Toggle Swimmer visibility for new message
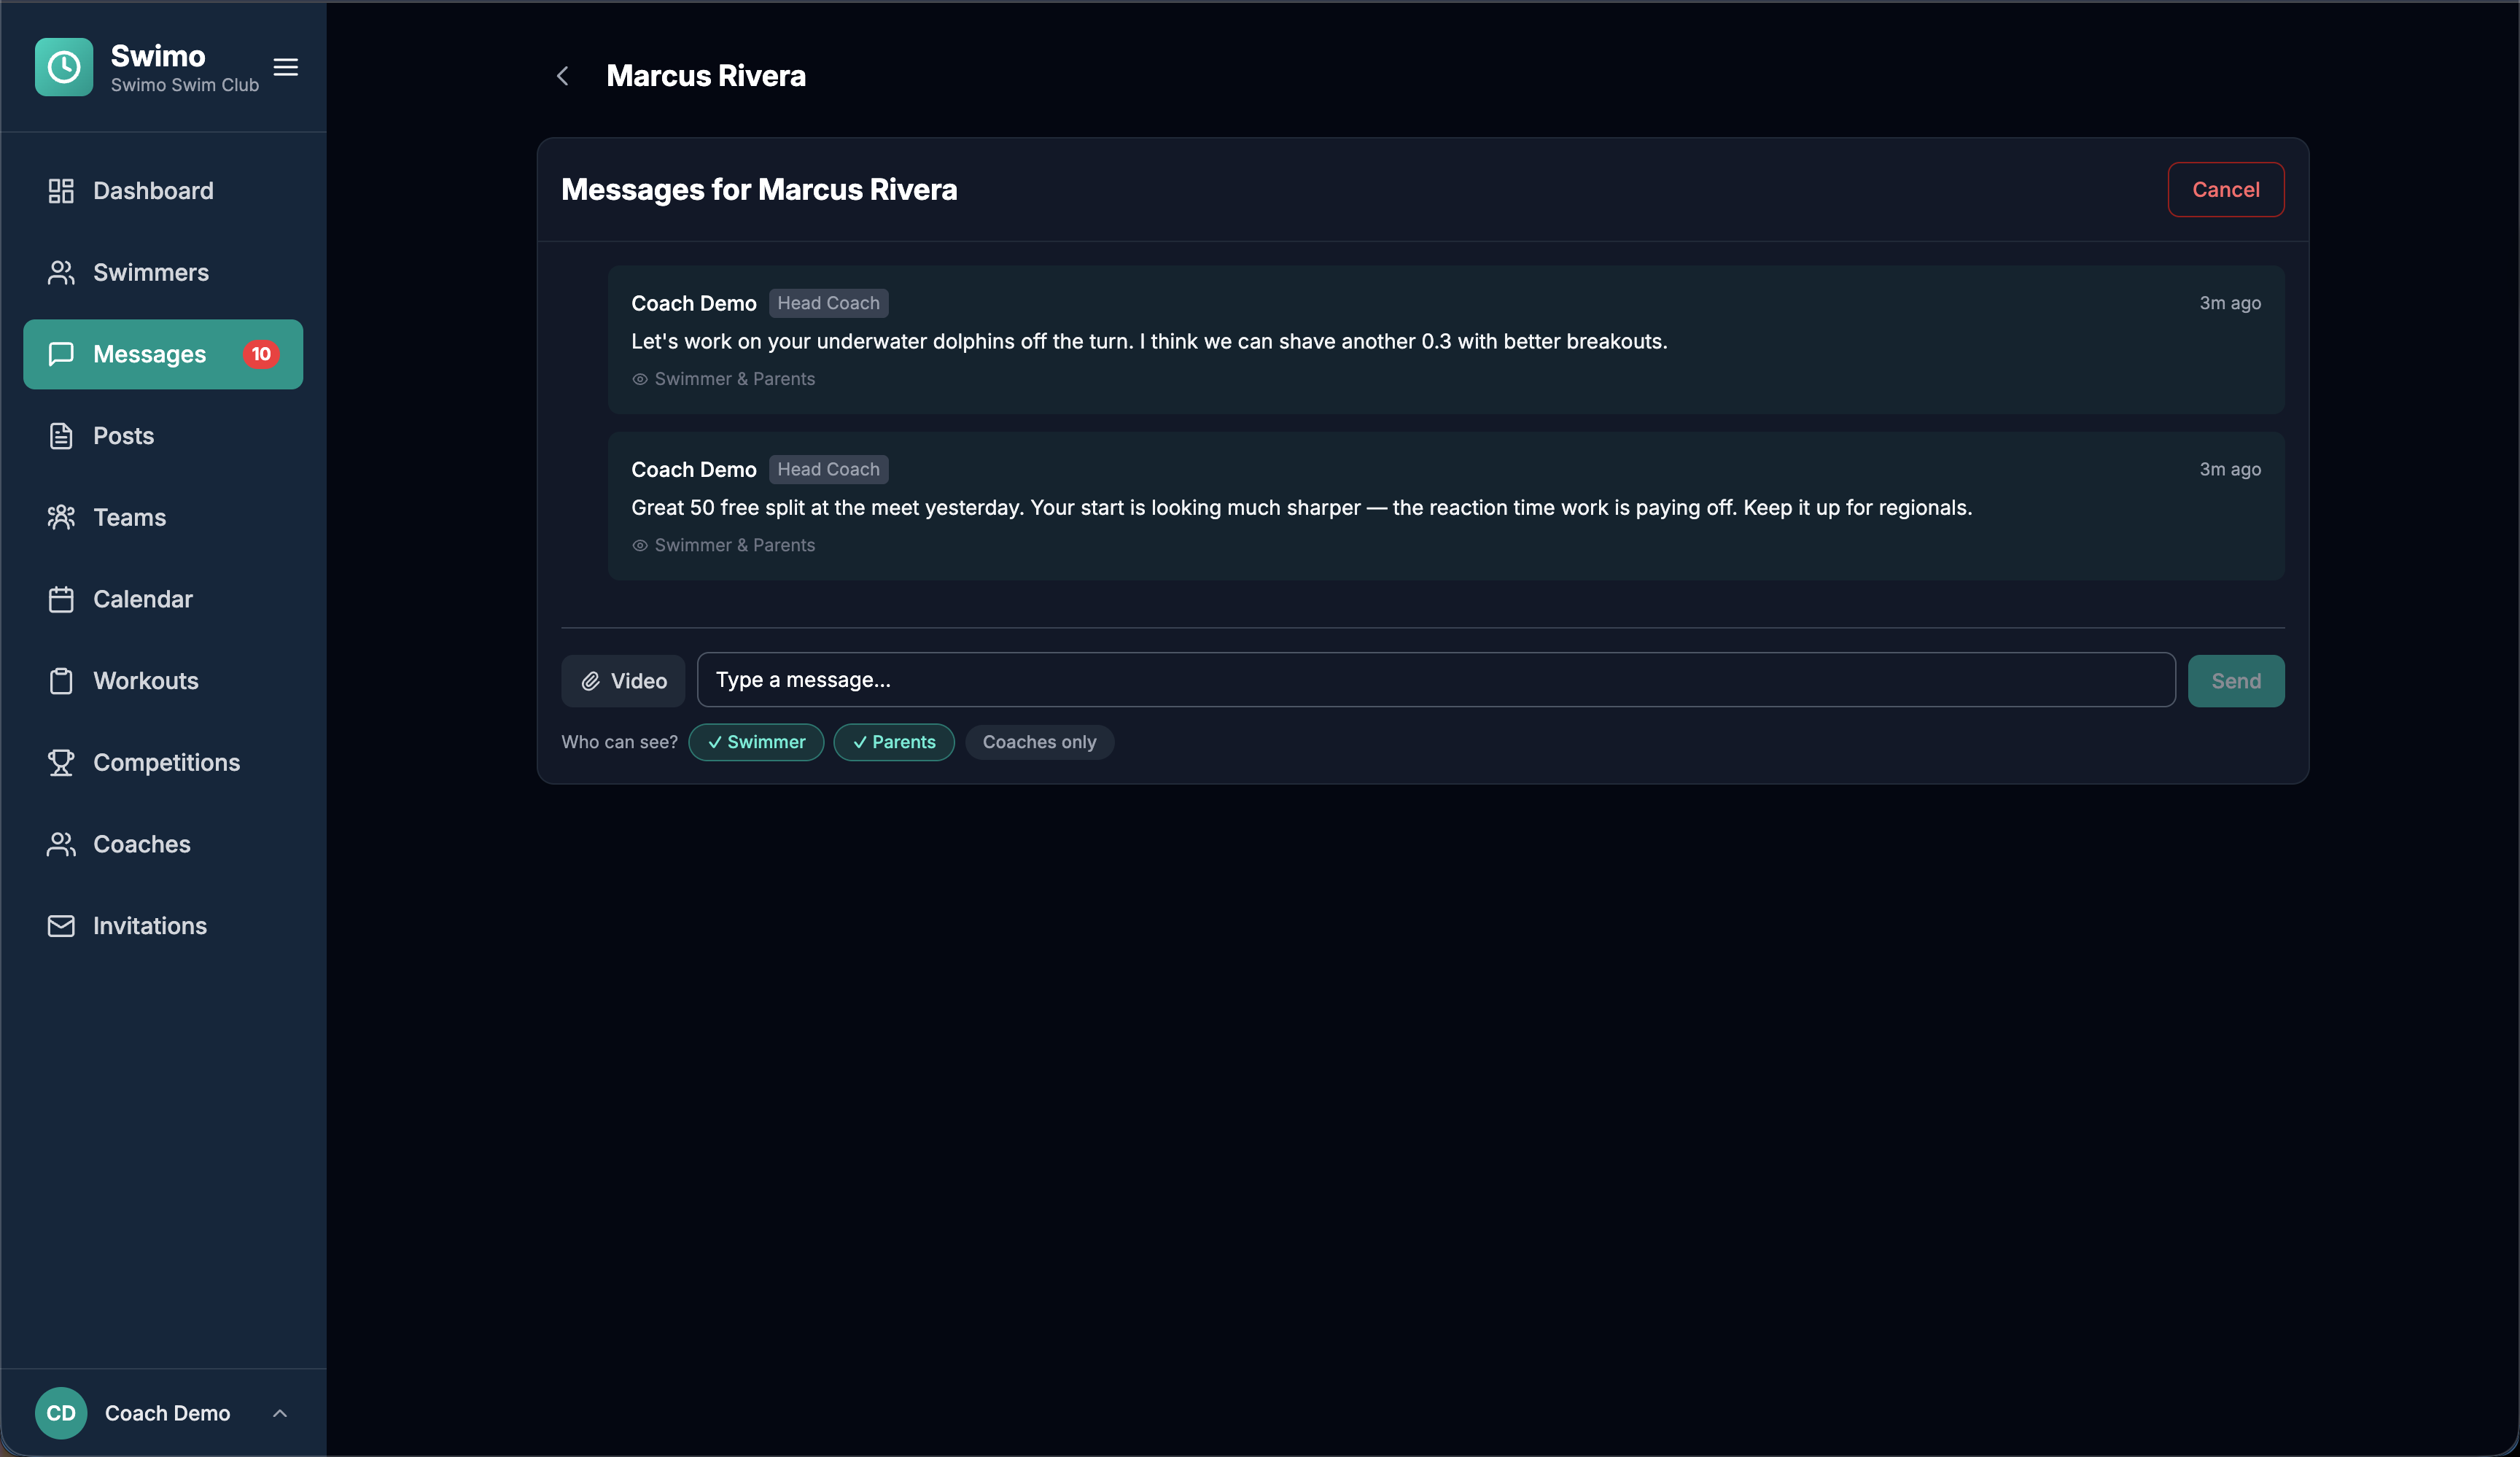 point(756,742)
